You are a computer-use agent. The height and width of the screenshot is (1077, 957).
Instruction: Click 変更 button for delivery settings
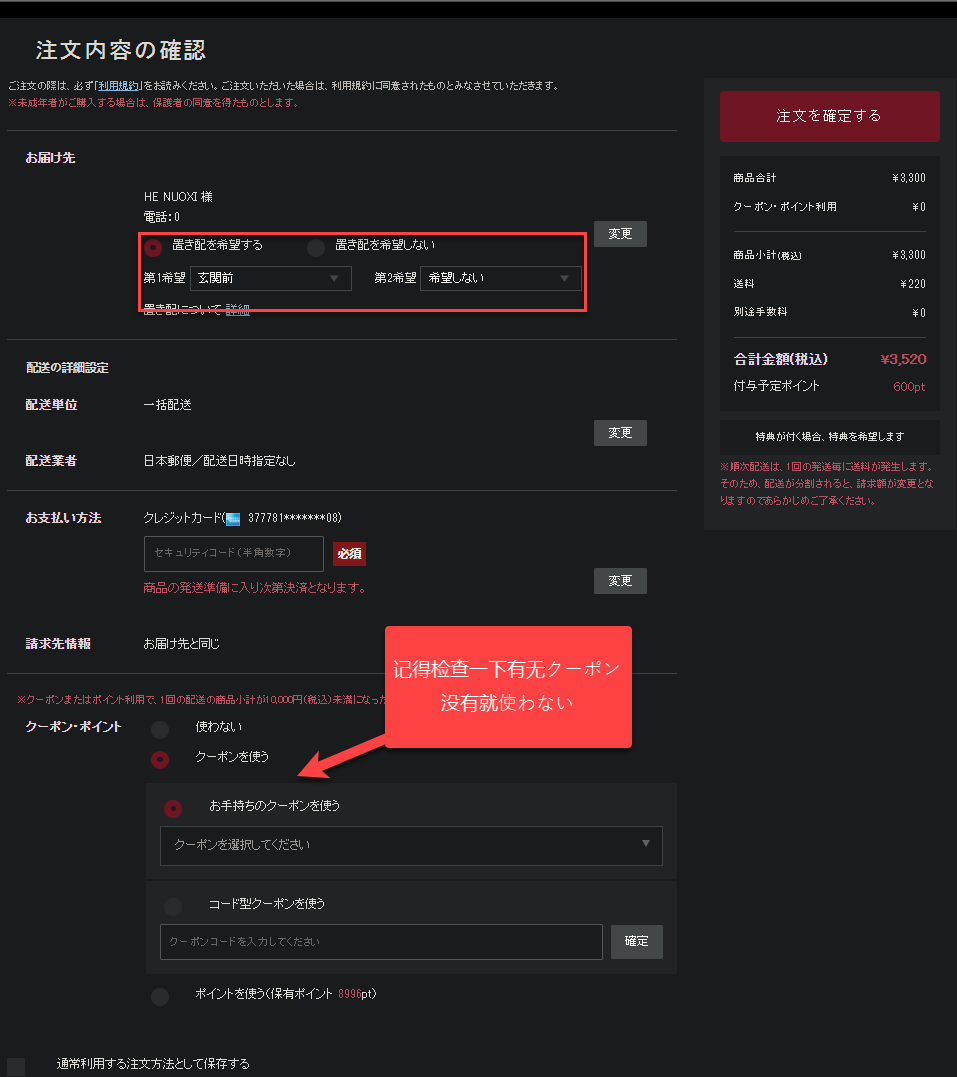620,433
